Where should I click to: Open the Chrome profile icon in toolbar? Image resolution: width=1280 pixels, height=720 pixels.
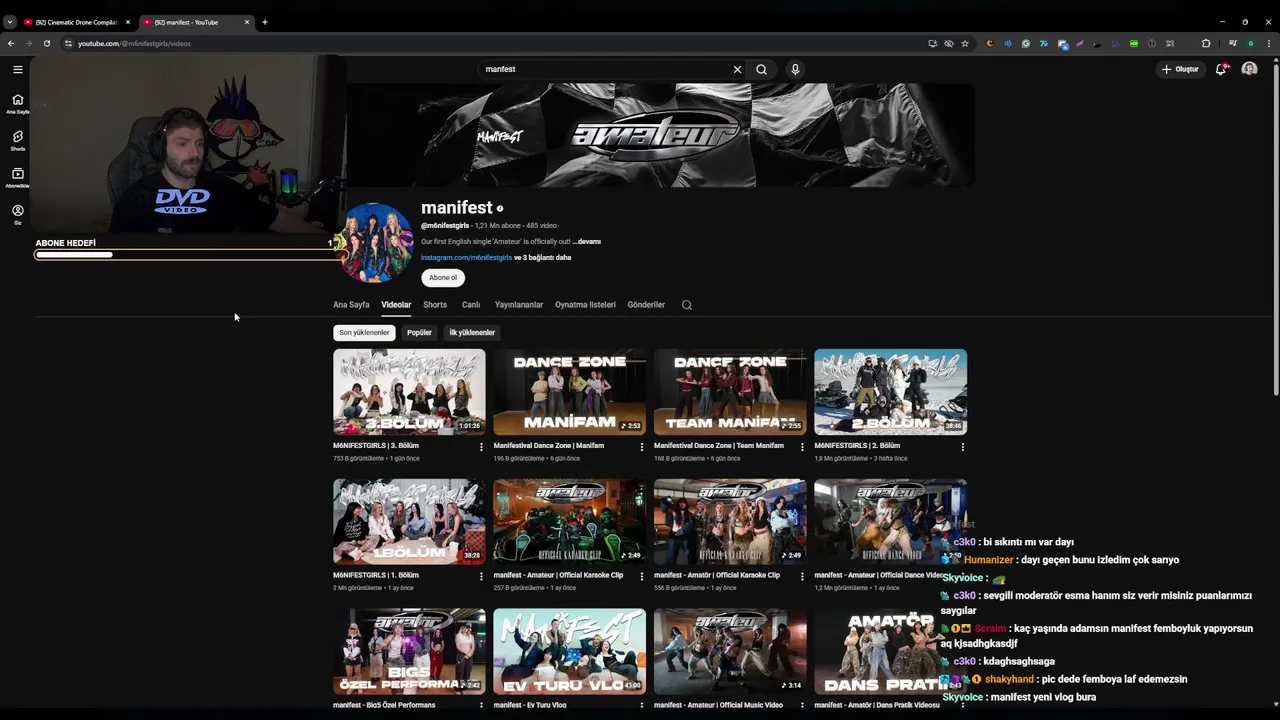point(1251,43)
